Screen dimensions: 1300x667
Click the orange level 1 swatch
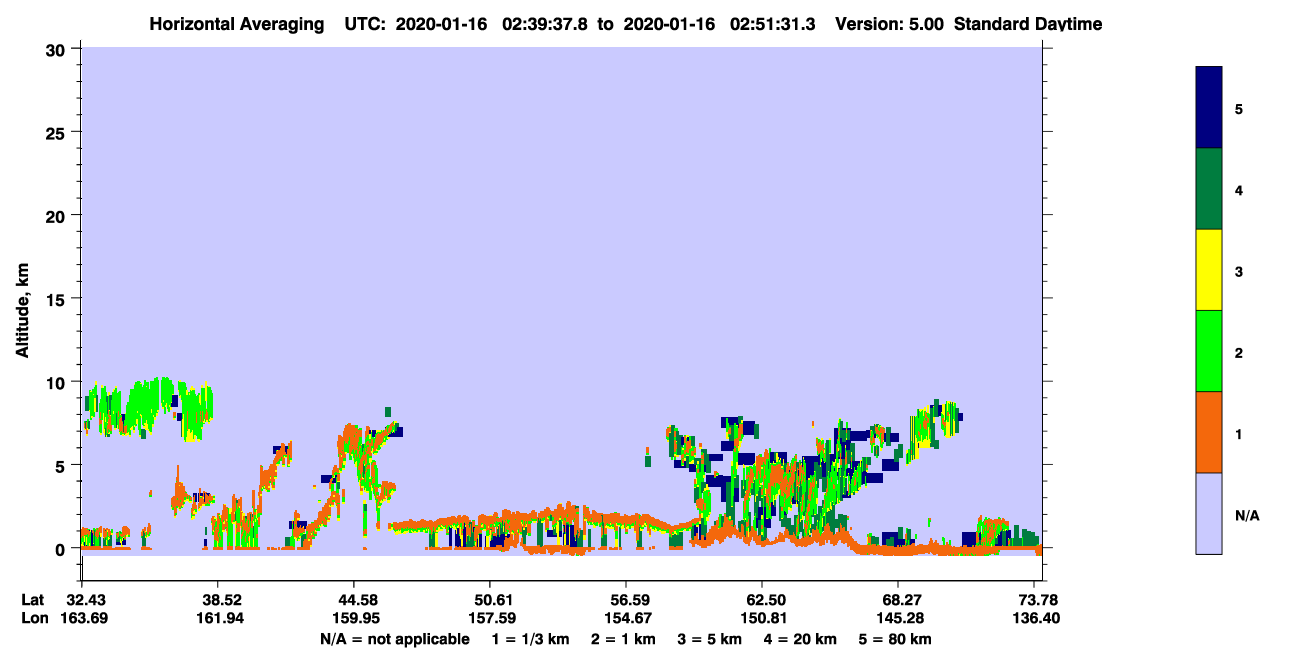(x=1209, y=432)
